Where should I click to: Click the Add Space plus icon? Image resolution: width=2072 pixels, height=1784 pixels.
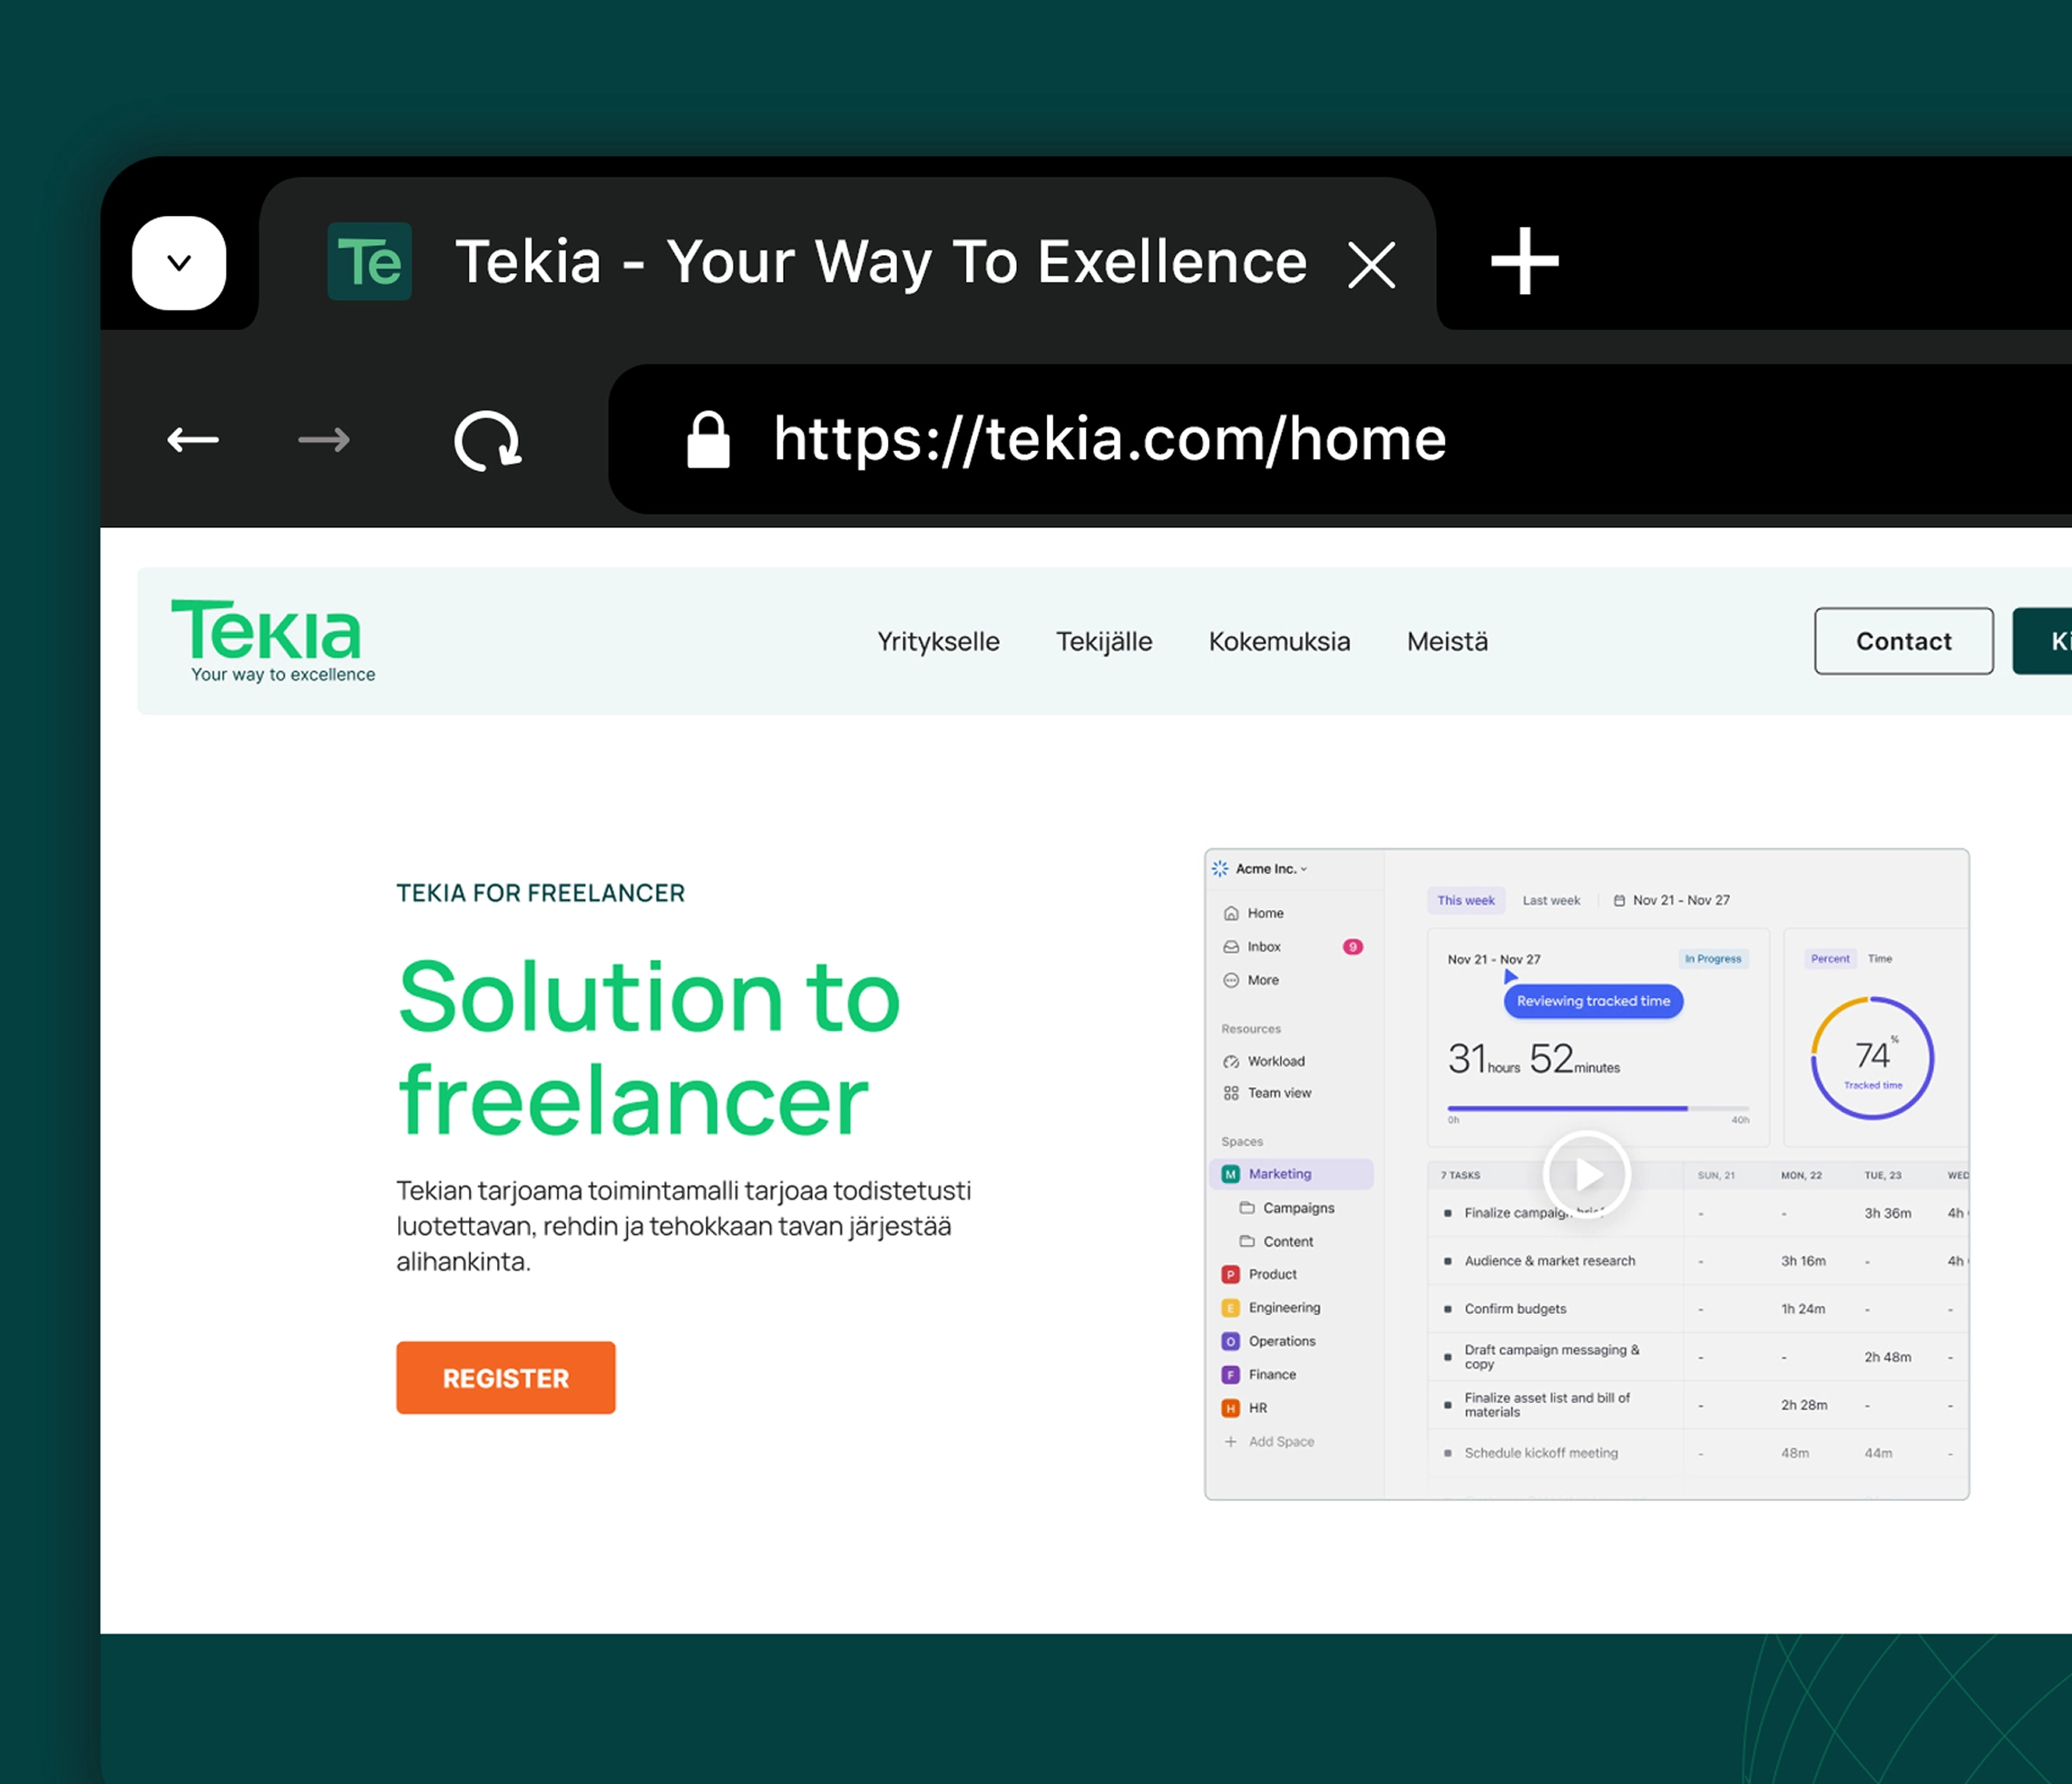point(1231,1441)
